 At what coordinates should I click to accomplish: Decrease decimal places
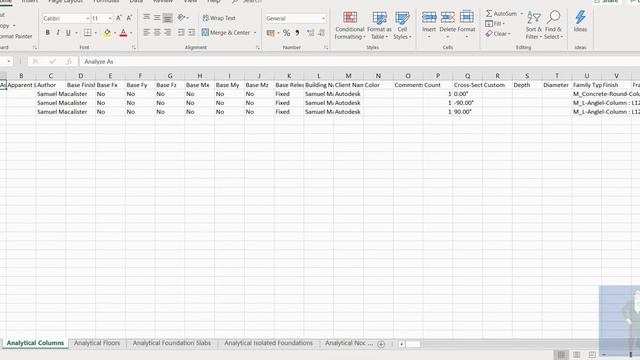point(321,33)
